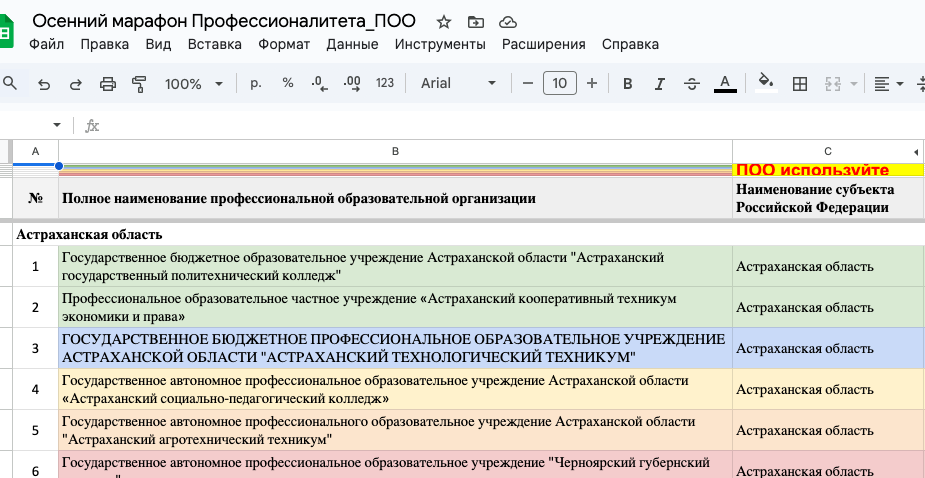Click the undo arrow
925x478 pixels.
pos(44,84)
